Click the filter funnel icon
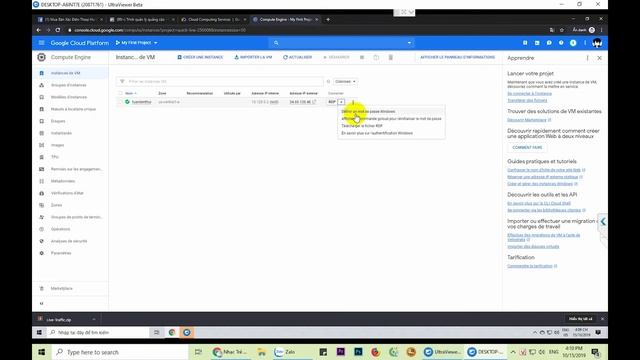This screenshot has width=640, height=360. point(122,82)
